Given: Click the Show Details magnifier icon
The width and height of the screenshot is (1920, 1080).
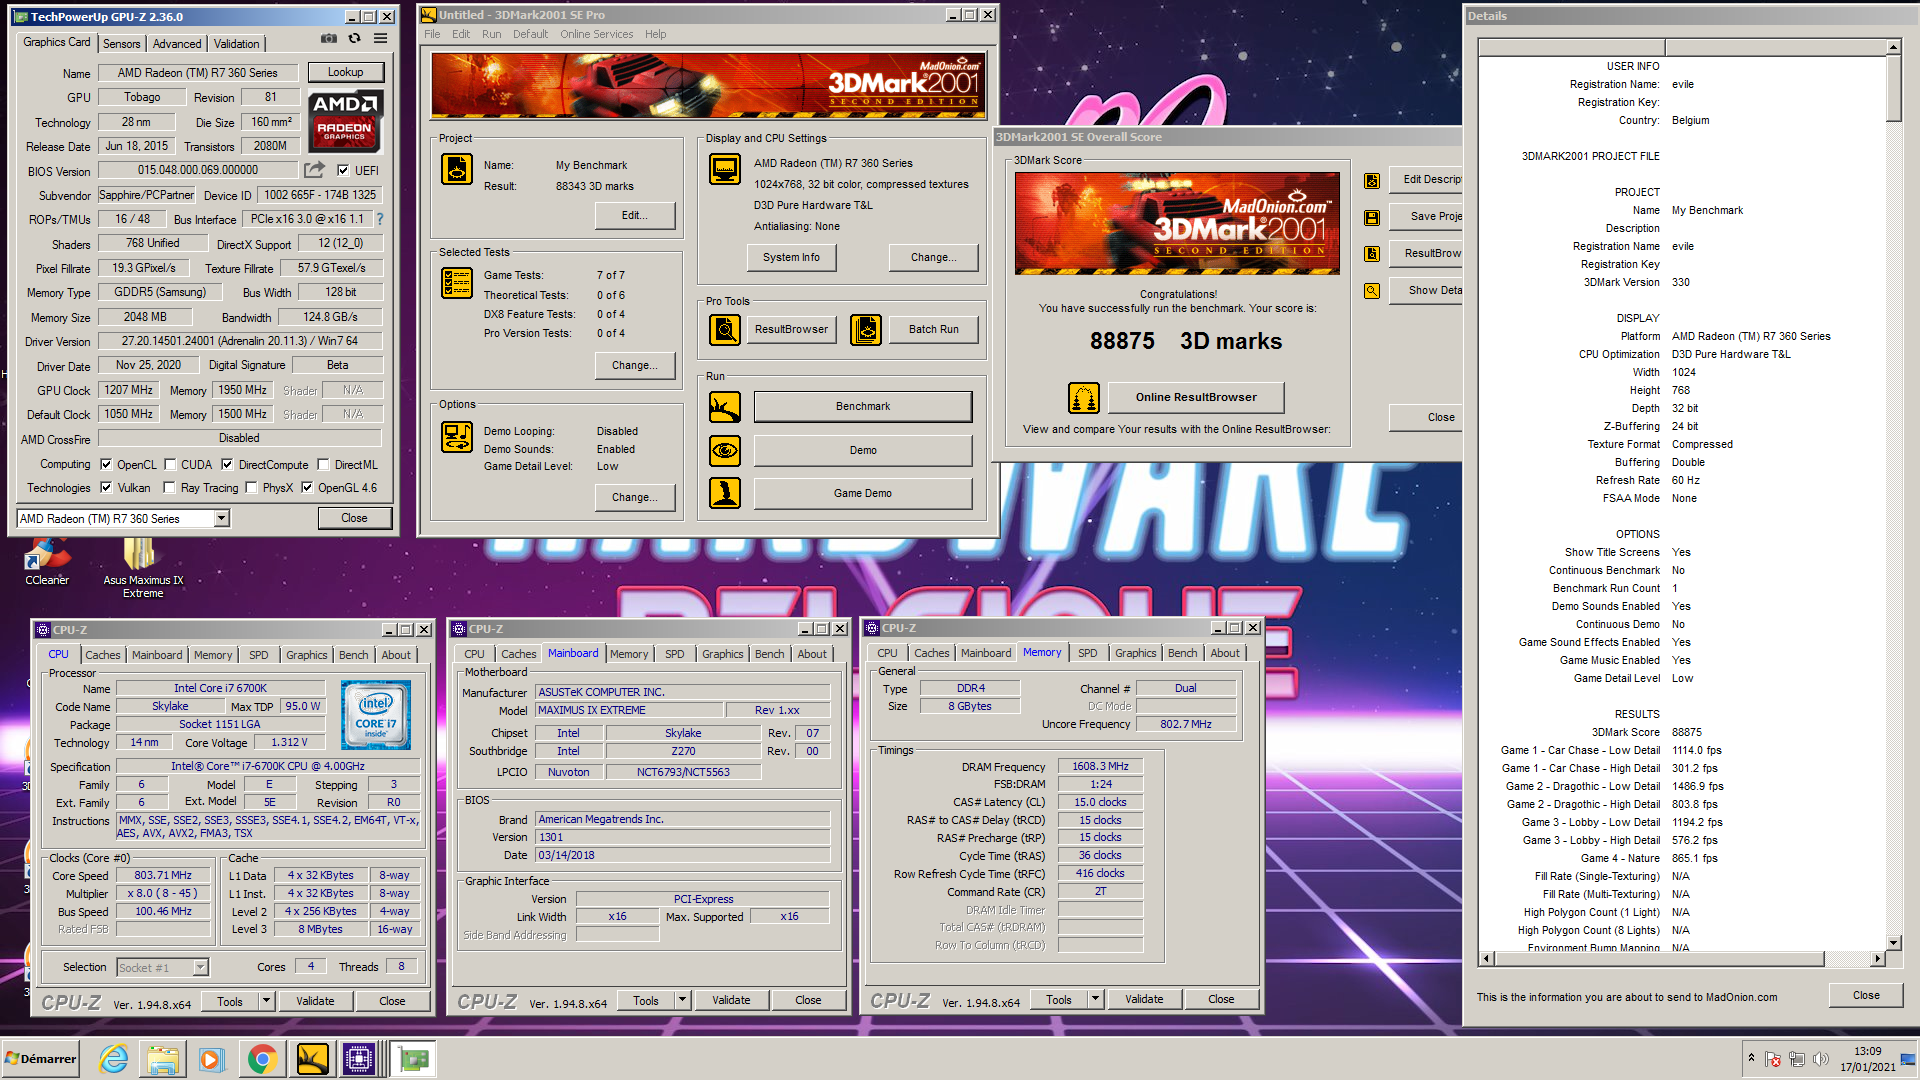Looking at the screenshot, I should click(1372, 291).
